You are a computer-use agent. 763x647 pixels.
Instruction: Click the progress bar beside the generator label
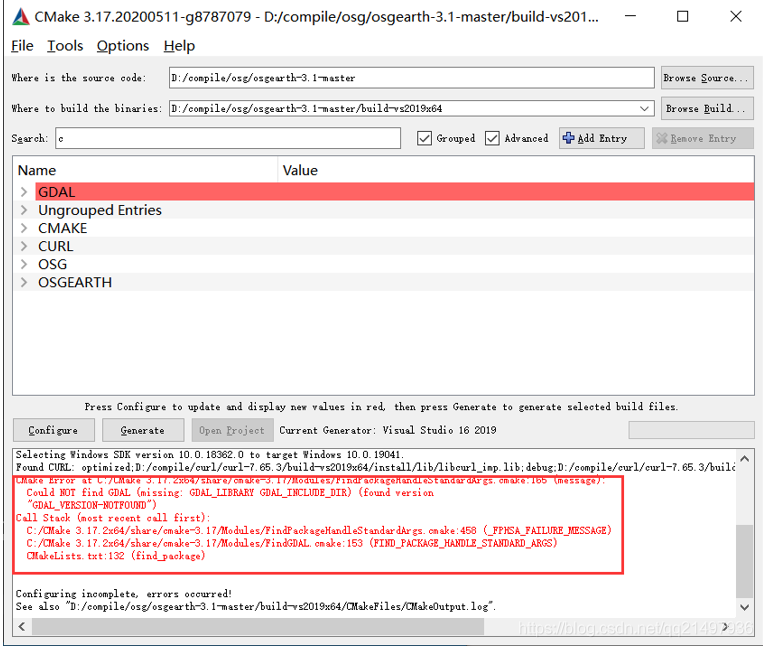pyautogui.click(x=691, y=431)
